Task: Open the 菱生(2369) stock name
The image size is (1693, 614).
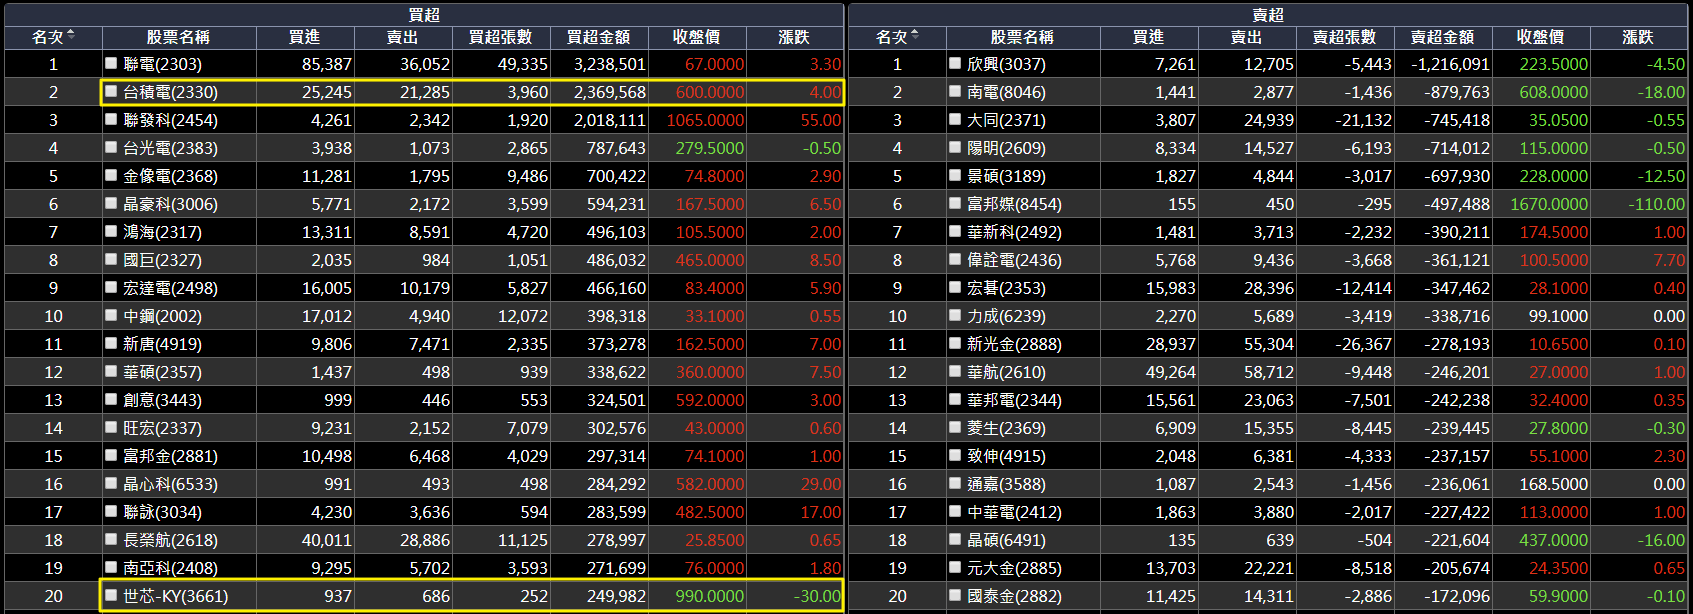Action: pos(1006,428)
